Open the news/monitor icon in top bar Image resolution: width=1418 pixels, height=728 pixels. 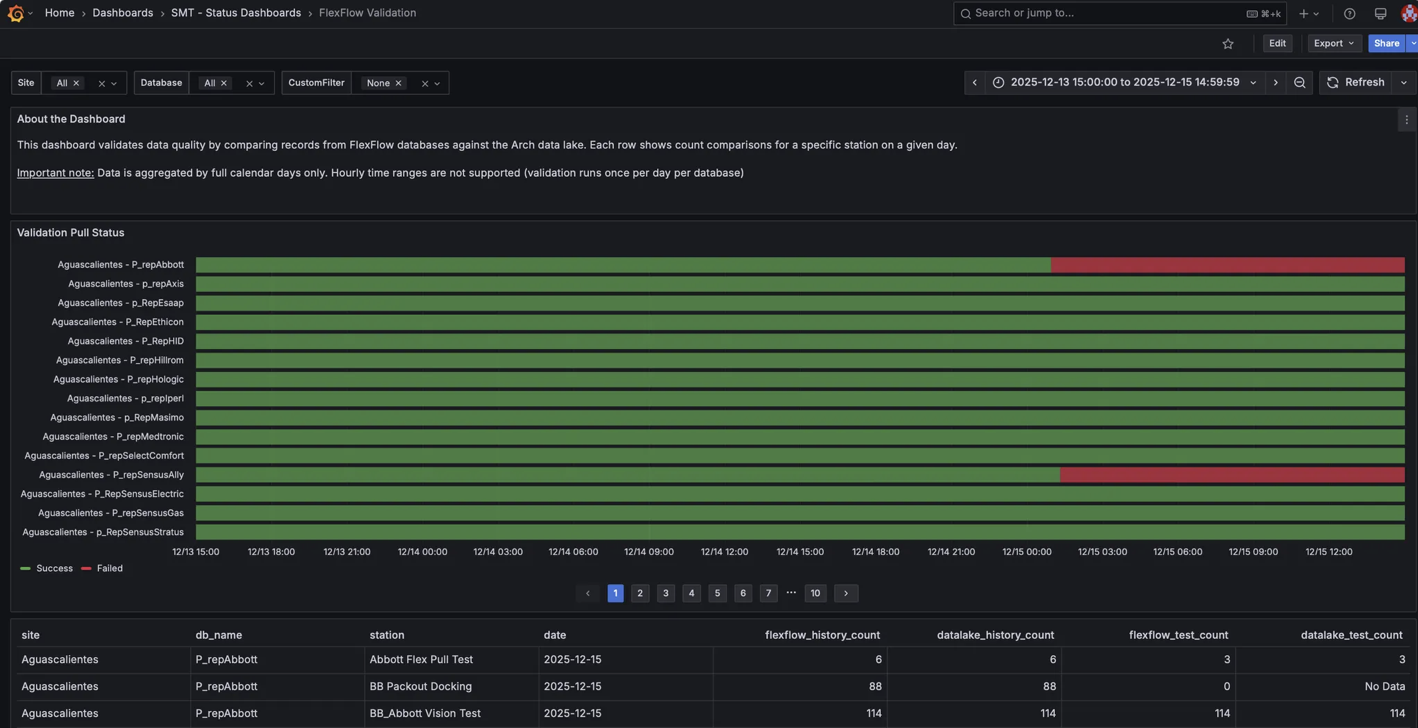click(x=1380, y=13)
